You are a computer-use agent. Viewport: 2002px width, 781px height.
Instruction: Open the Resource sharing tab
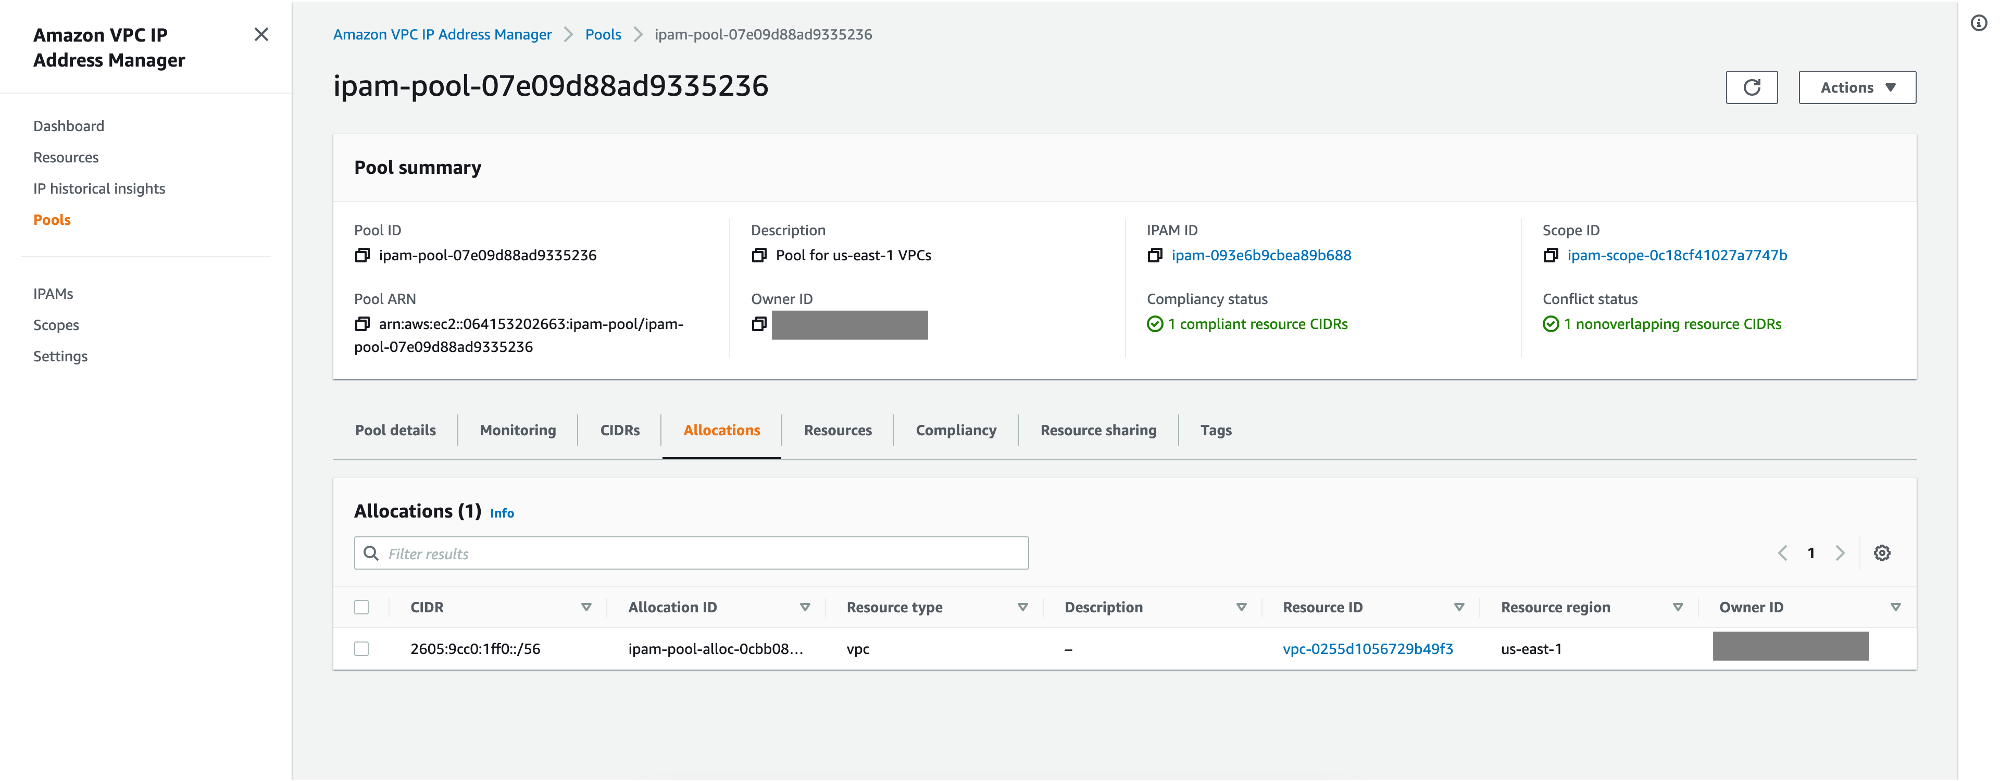point(1098,431)
